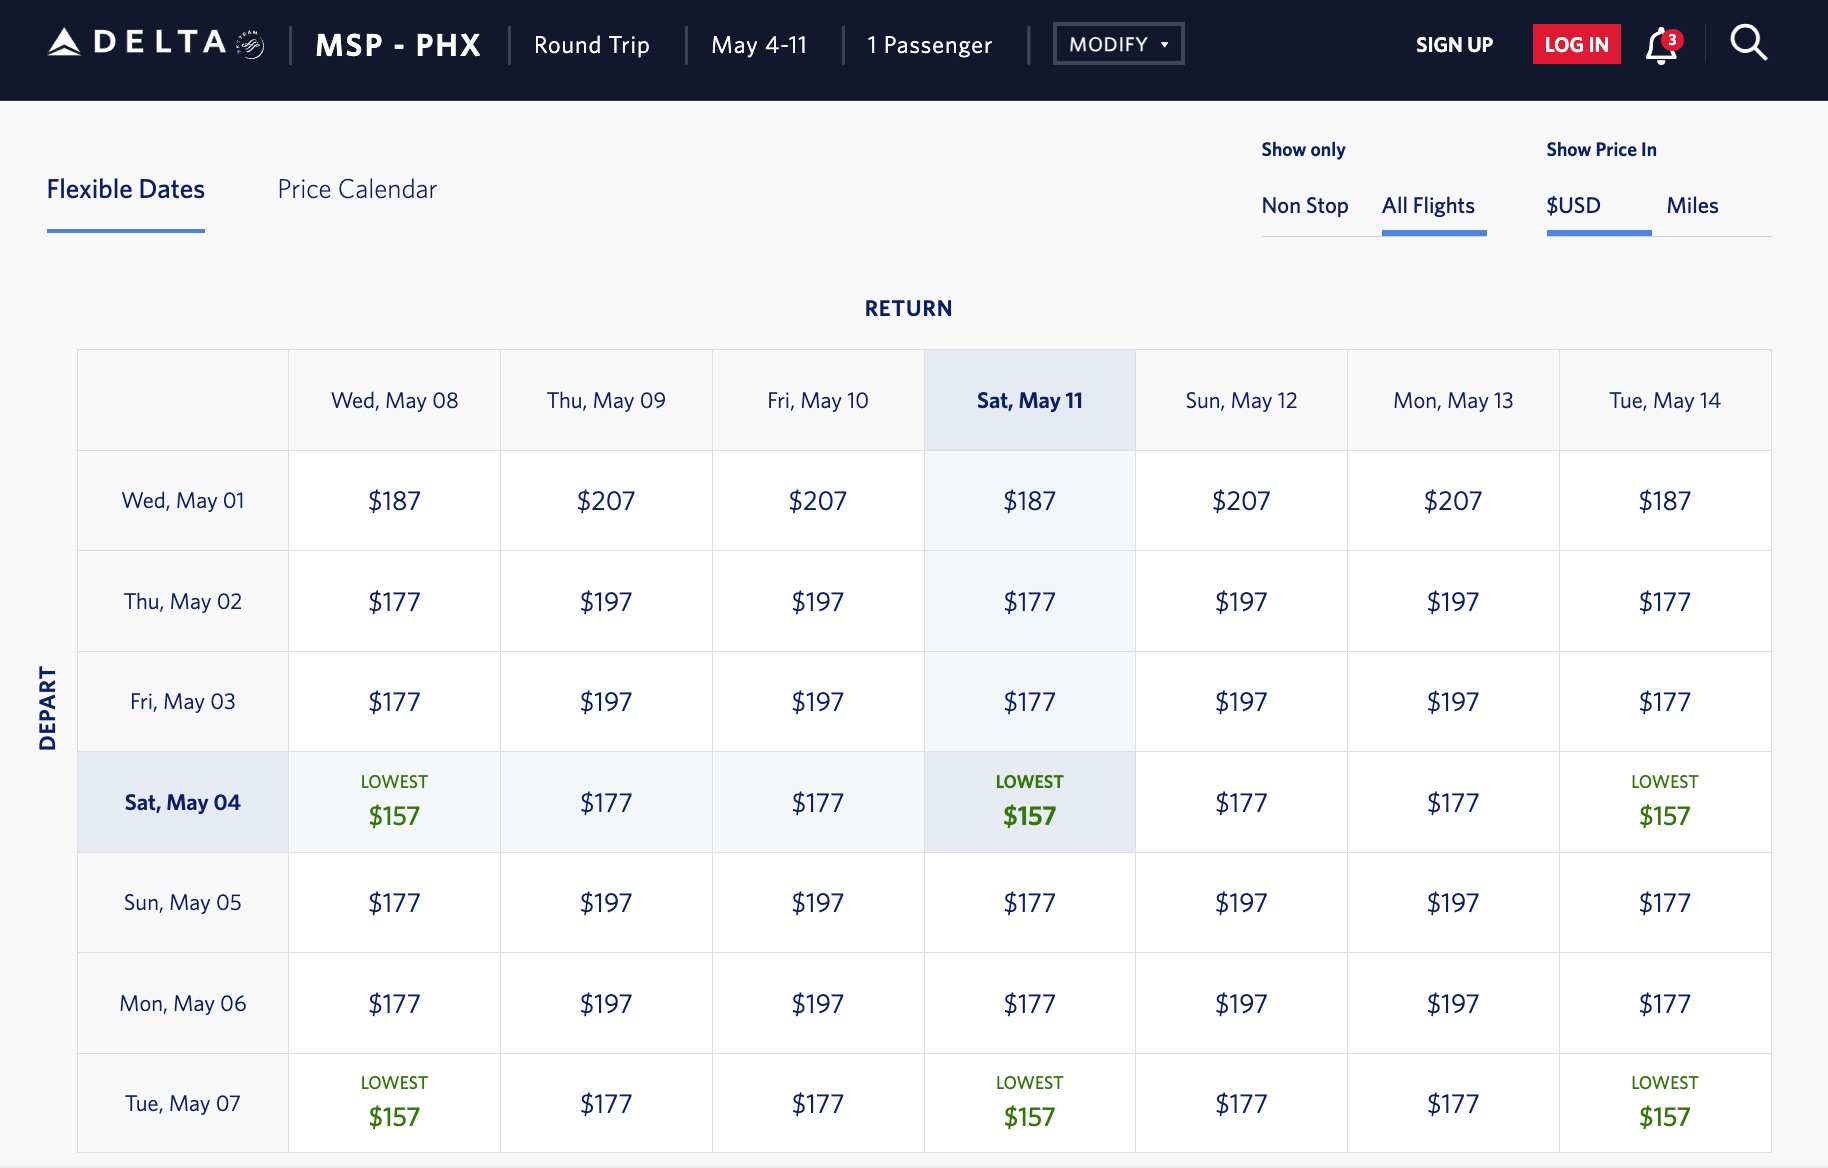Show prices in $USD
The image size is (1828, 1168).
click(1571, 205)
